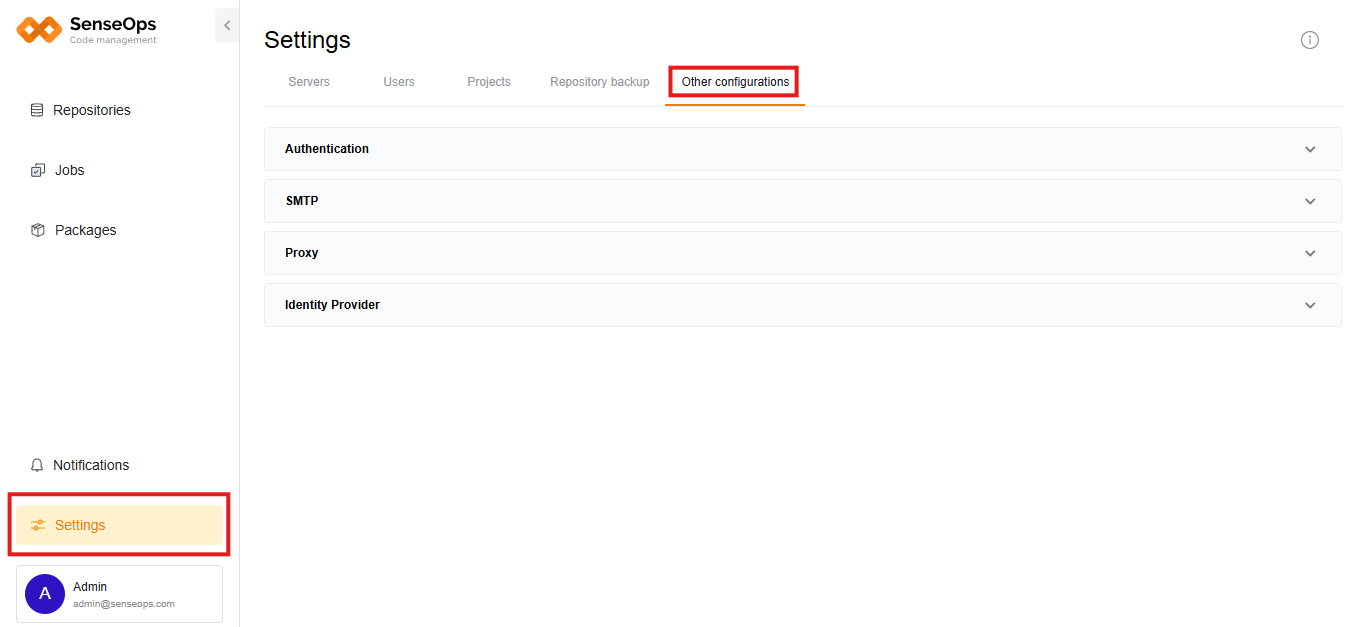
Task: Go to Repositories in sidebar
Action: (x=92, y=110)
